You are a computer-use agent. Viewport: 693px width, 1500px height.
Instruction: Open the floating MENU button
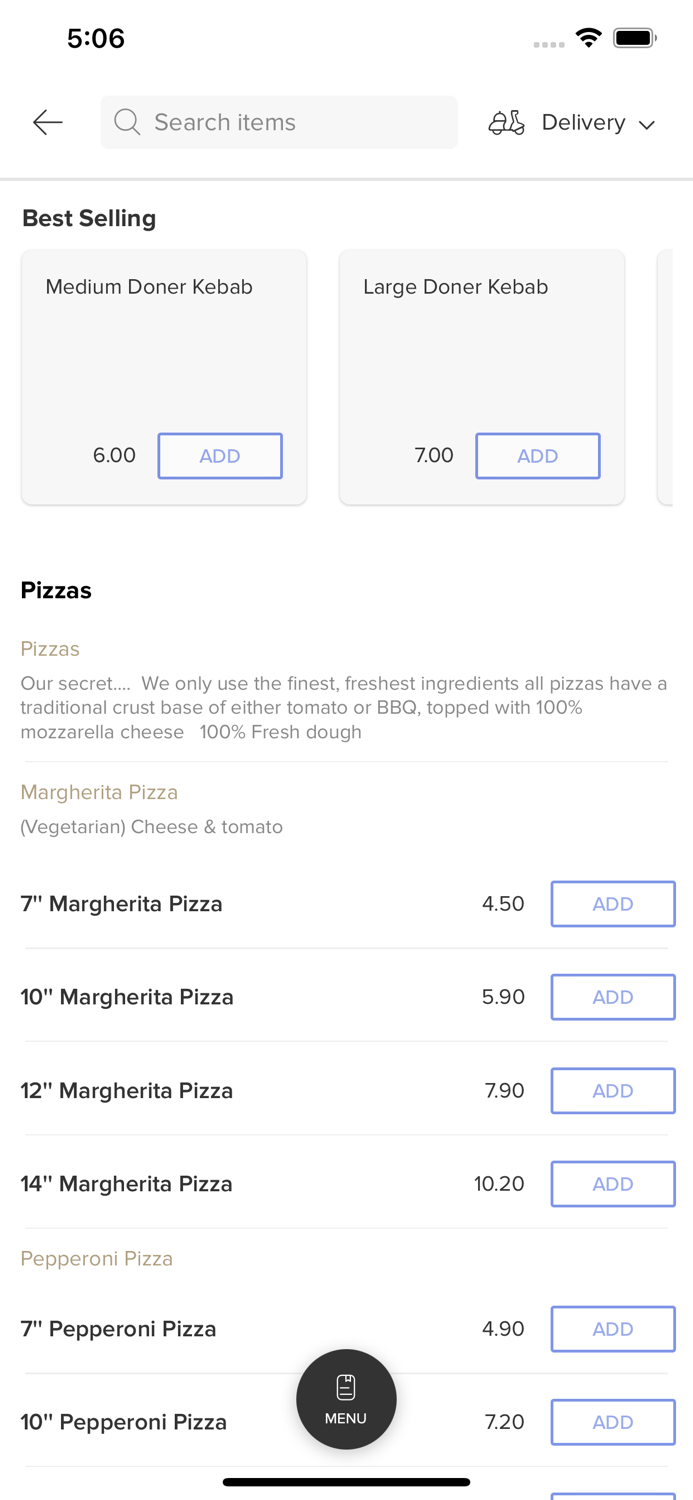point(346,1398)
